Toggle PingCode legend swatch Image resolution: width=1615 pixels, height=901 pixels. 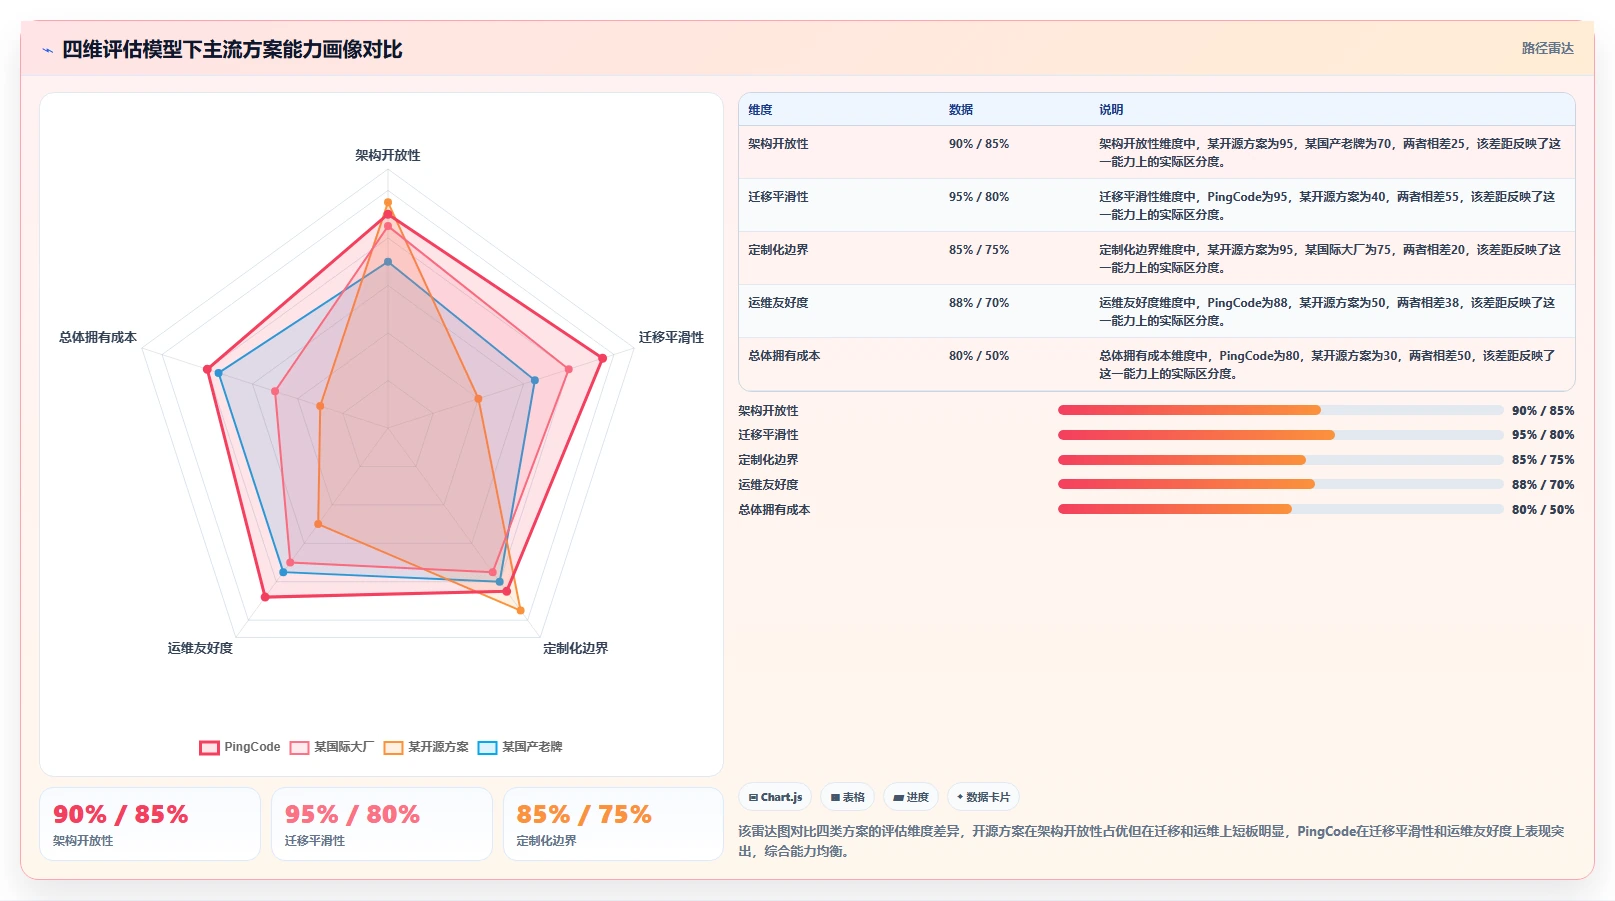[209, 747]
